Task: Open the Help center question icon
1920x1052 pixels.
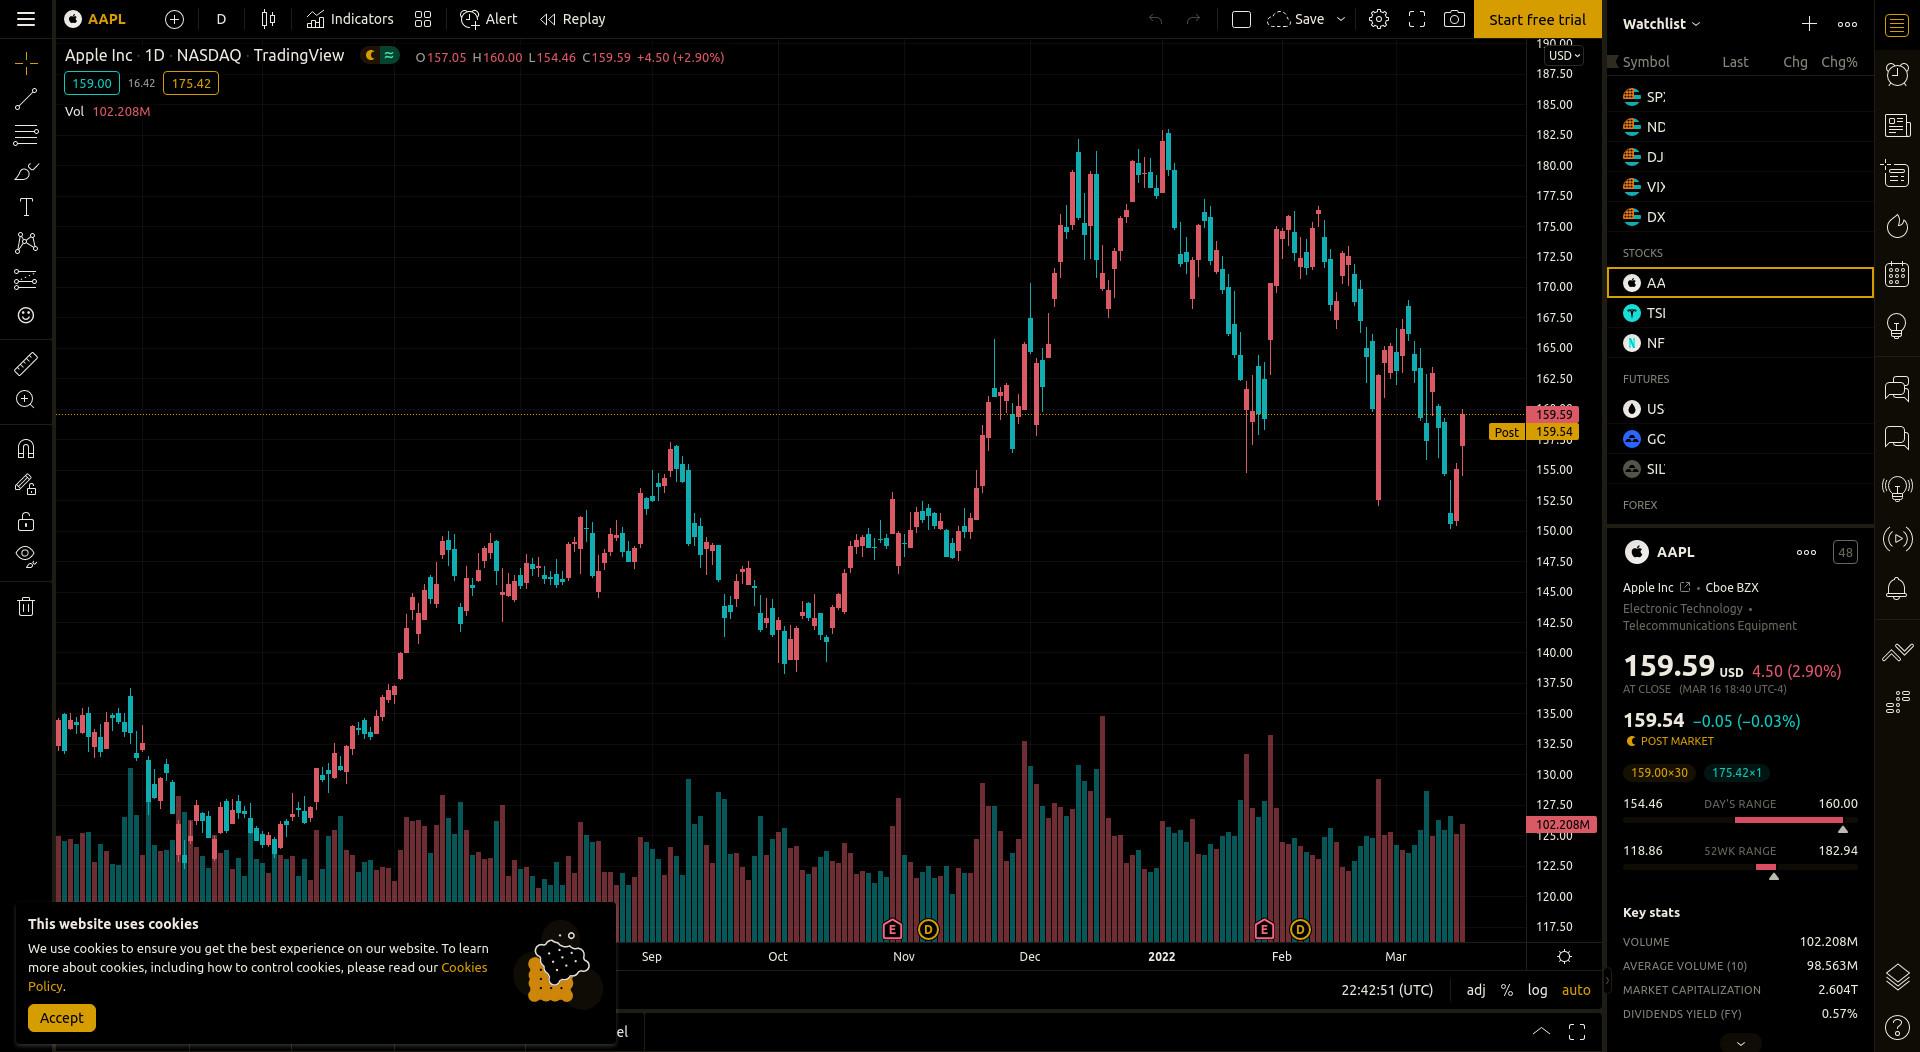Action: tap(1897, 1027)
